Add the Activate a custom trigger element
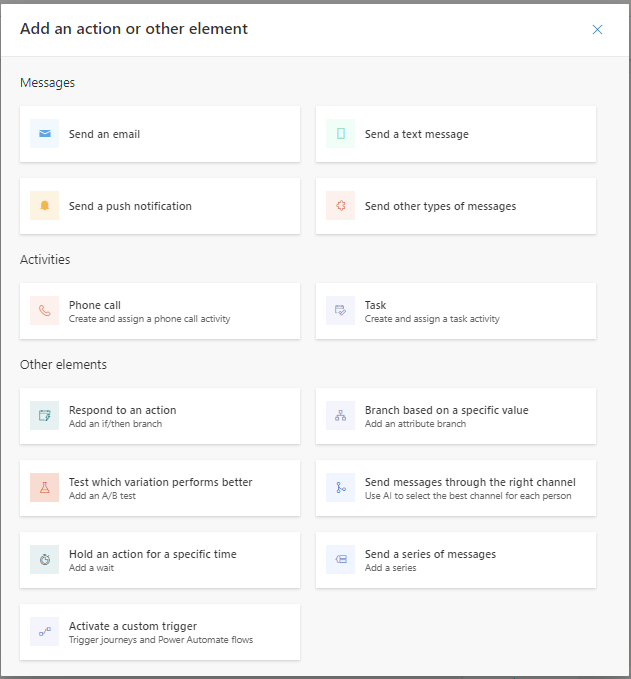 [x=132, y=626]
